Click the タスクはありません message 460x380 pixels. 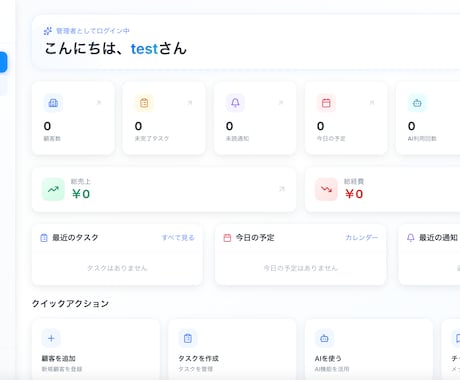click(x=117, y=268)
